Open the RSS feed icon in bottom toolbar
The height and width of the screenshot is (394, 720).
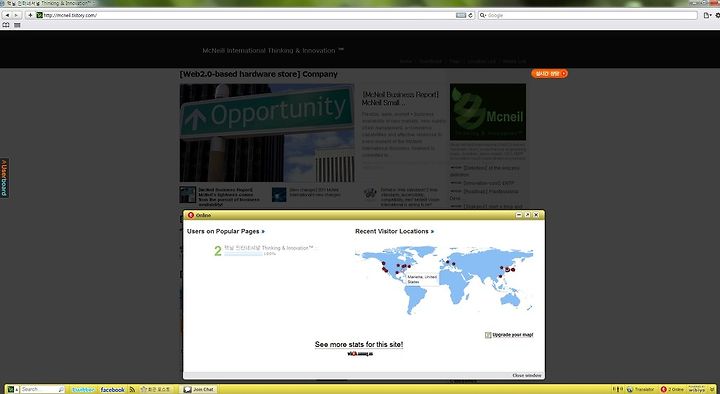(132, 389)
